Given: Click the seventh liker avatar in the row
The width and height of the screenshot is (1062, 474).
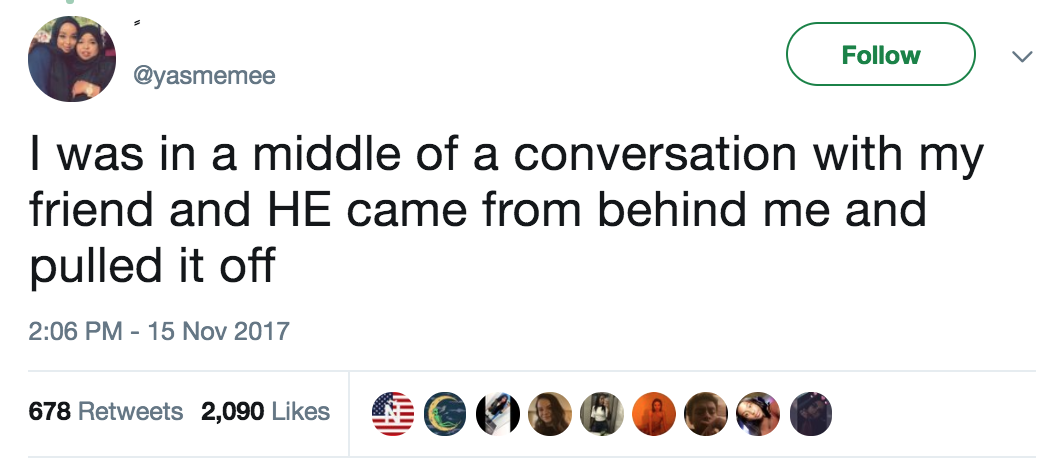Looking at the screenshot, I should 705,411.
